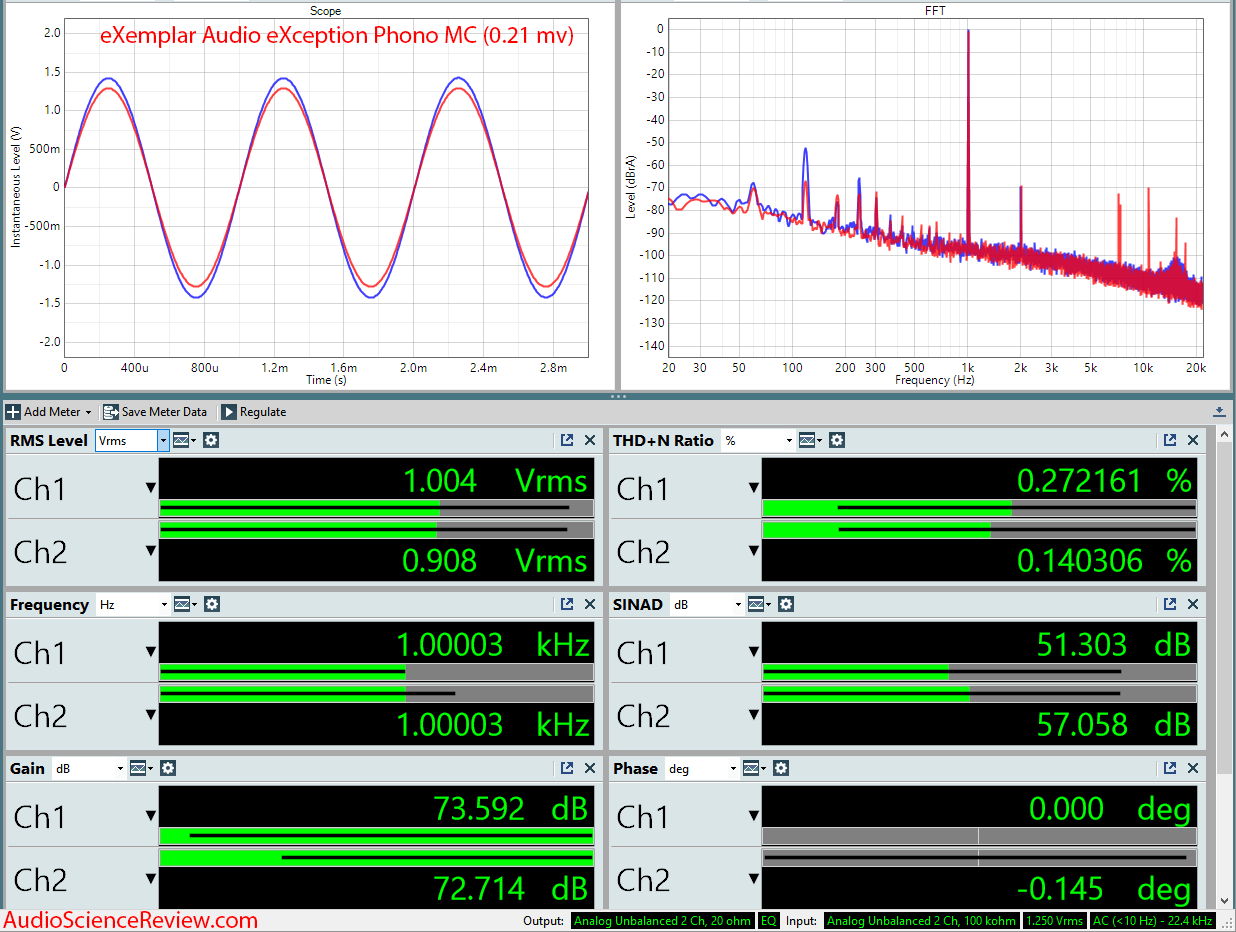Click Save Meter Data button
Image resolution: width=1236 pixels, height=932 pixels.
(155, 412)
